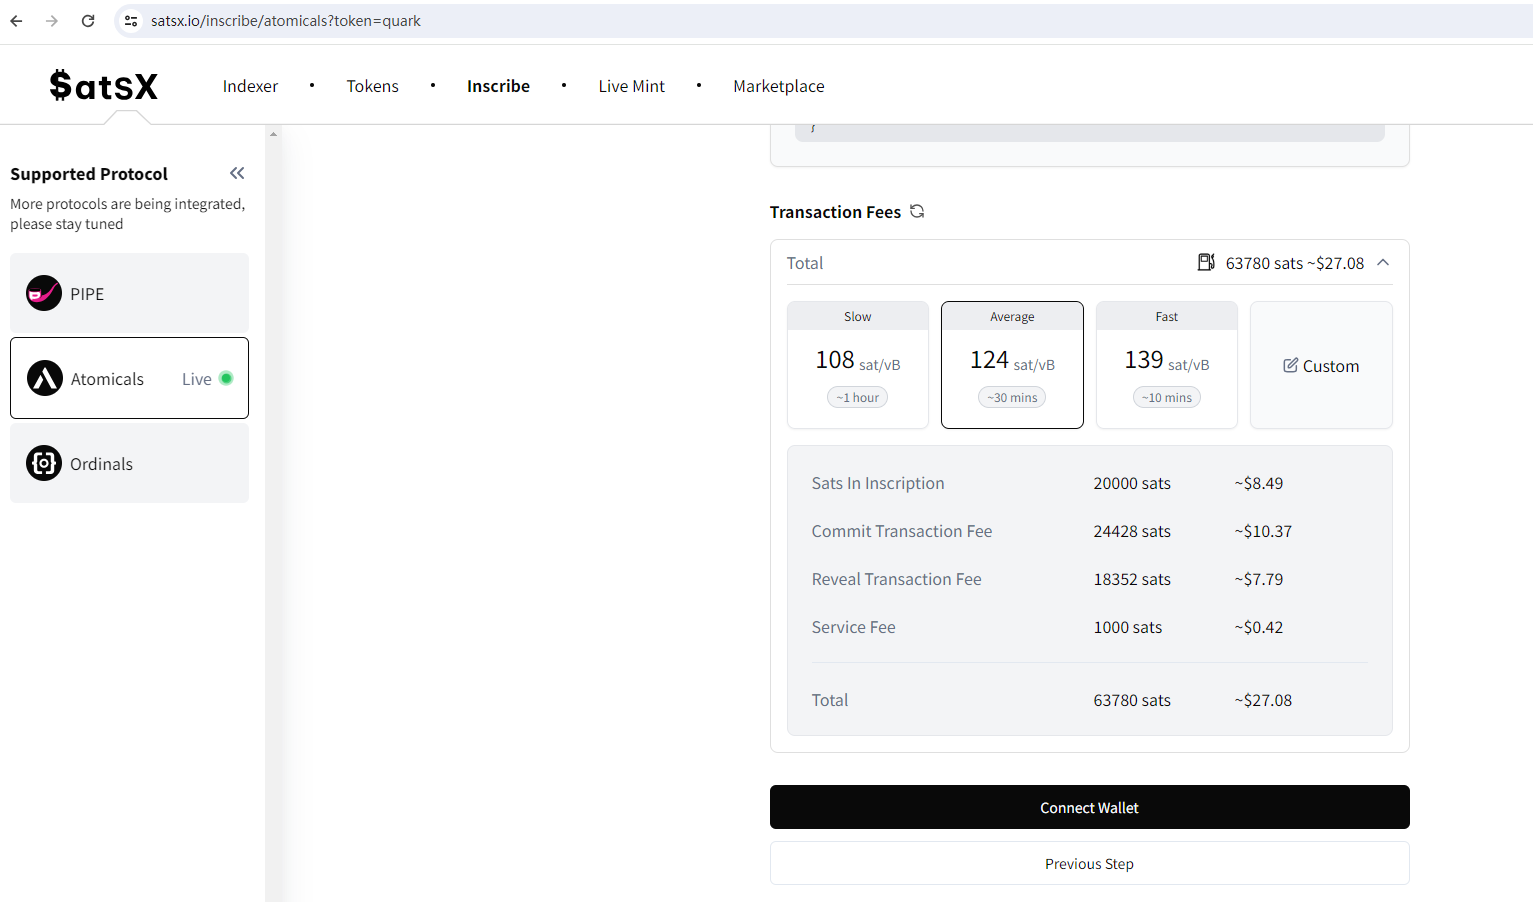Click the PIPE protocol logo icon
This screenshot has height=902, width=1533.
tap(44, 293)
